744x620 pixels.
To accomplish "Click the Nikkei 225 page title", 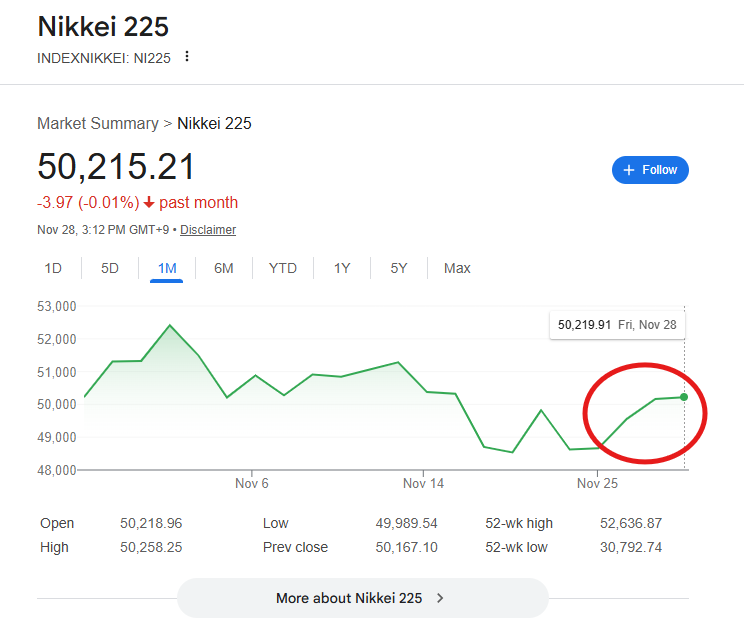I will click(103, 27).
